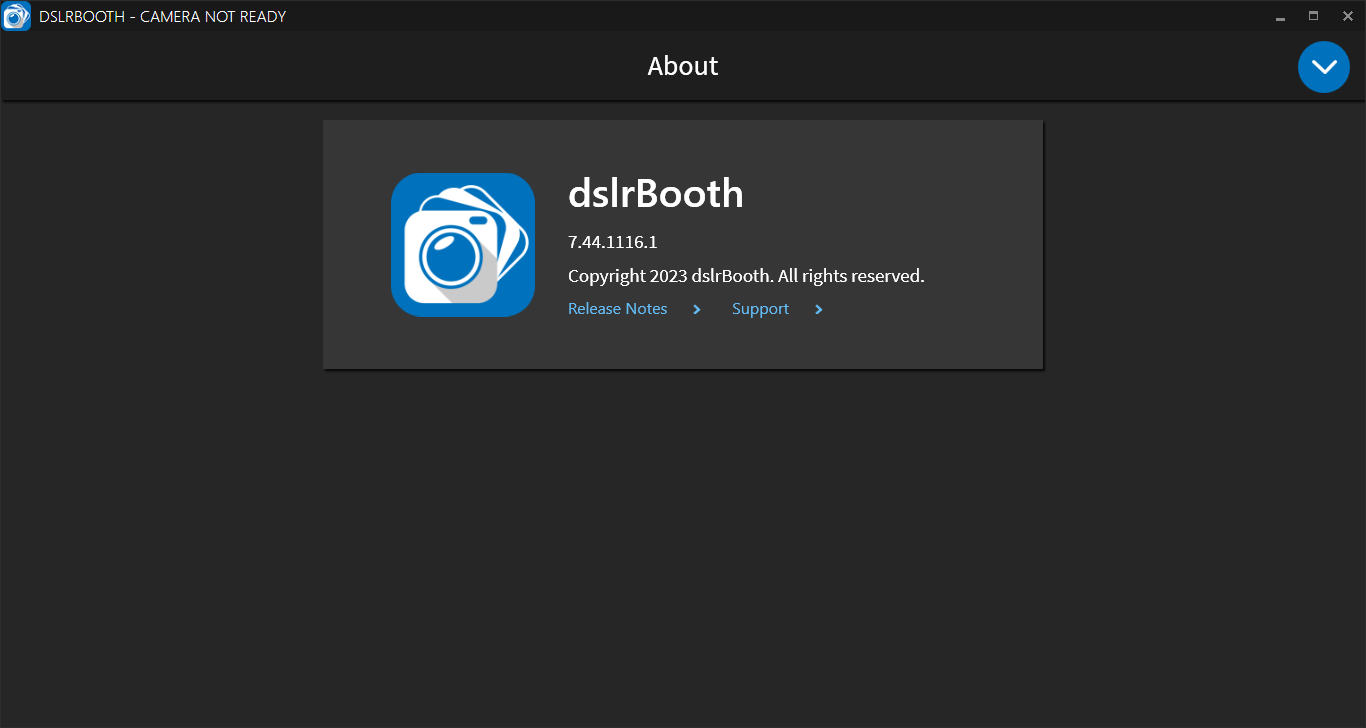Maximize the dslrBooth window
The width and height of the screenshot is (1366, 728).
(x=1314, y=16)
